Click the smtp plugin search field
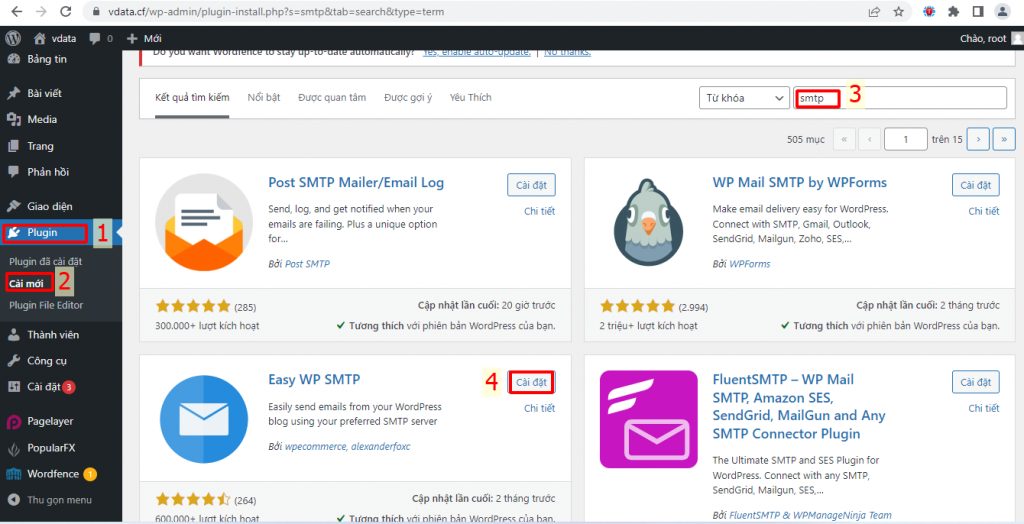The height and width of the screenshot is (524, 1024). pos(901,98)
